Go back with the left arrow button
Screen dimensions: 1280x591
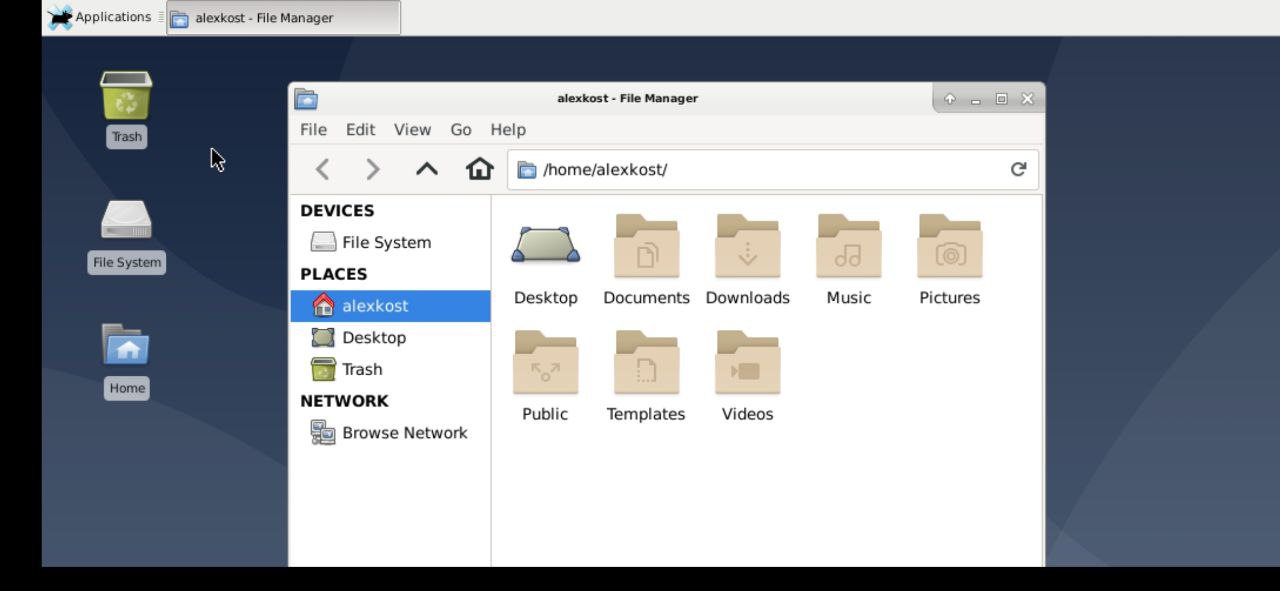click(x=322, y=170)
